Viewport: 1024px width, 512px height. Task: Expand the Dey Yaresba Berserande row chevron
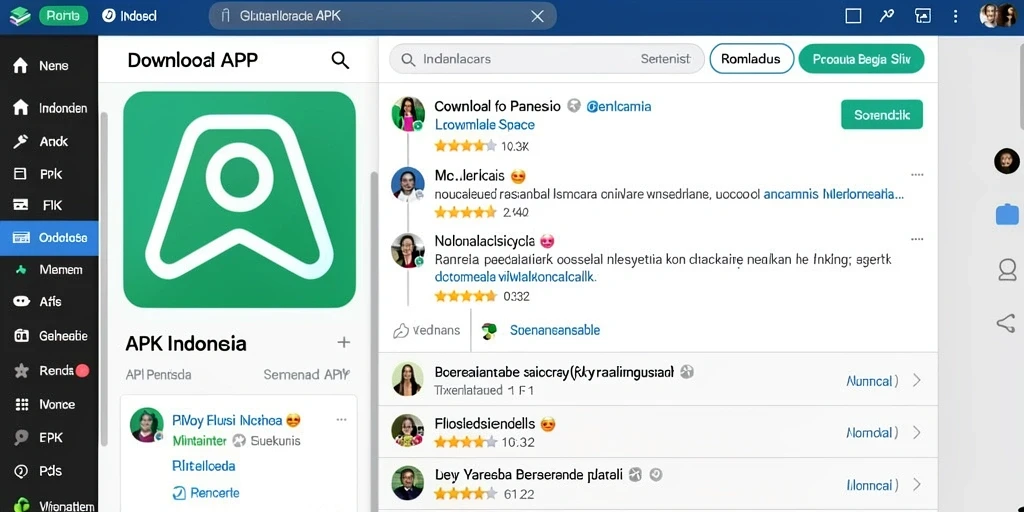[x=916, y=485]
